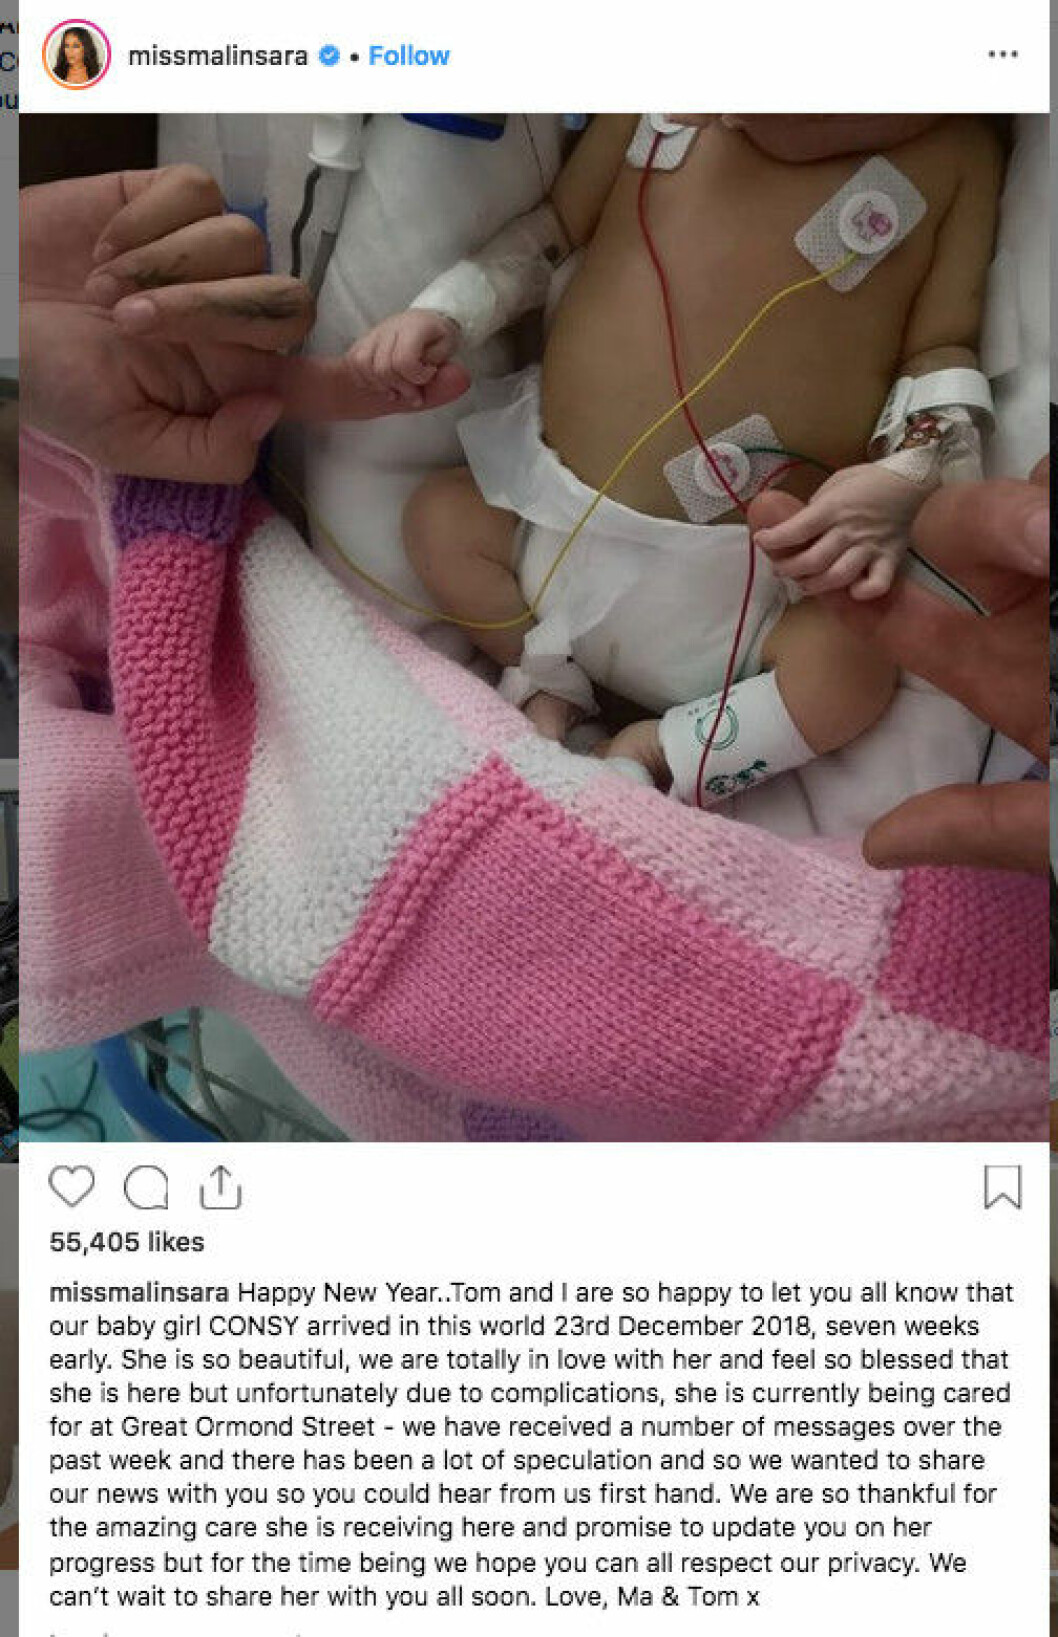Screen dimensions: 1058x1637
Task: Follow the missmalinsara account
Action: (x=409, y=56)
